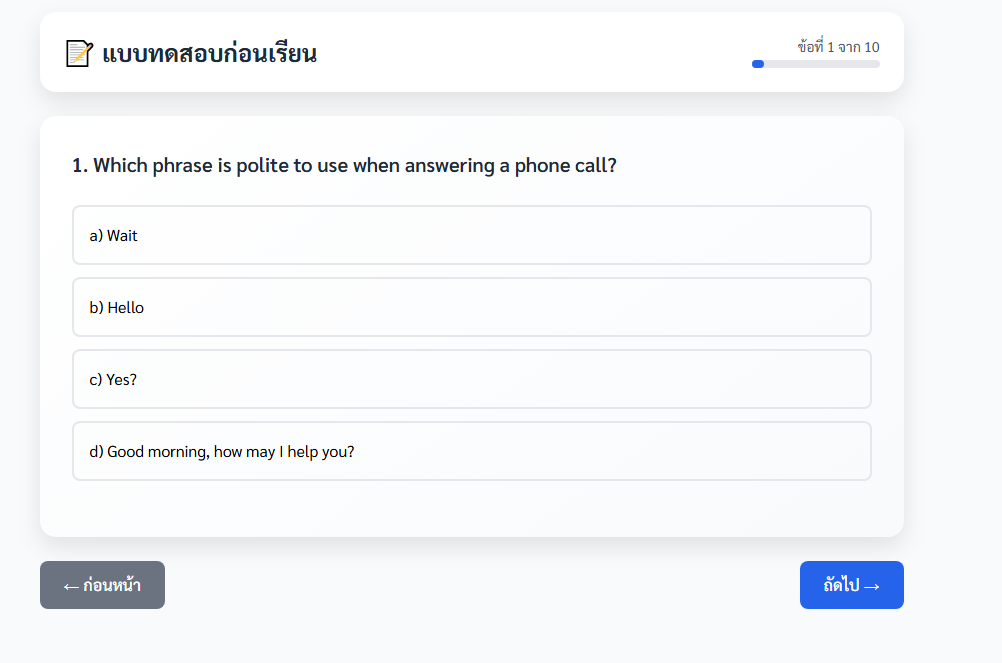Click empty space below option d in card

pyautogui.click(x=472, y=508)
